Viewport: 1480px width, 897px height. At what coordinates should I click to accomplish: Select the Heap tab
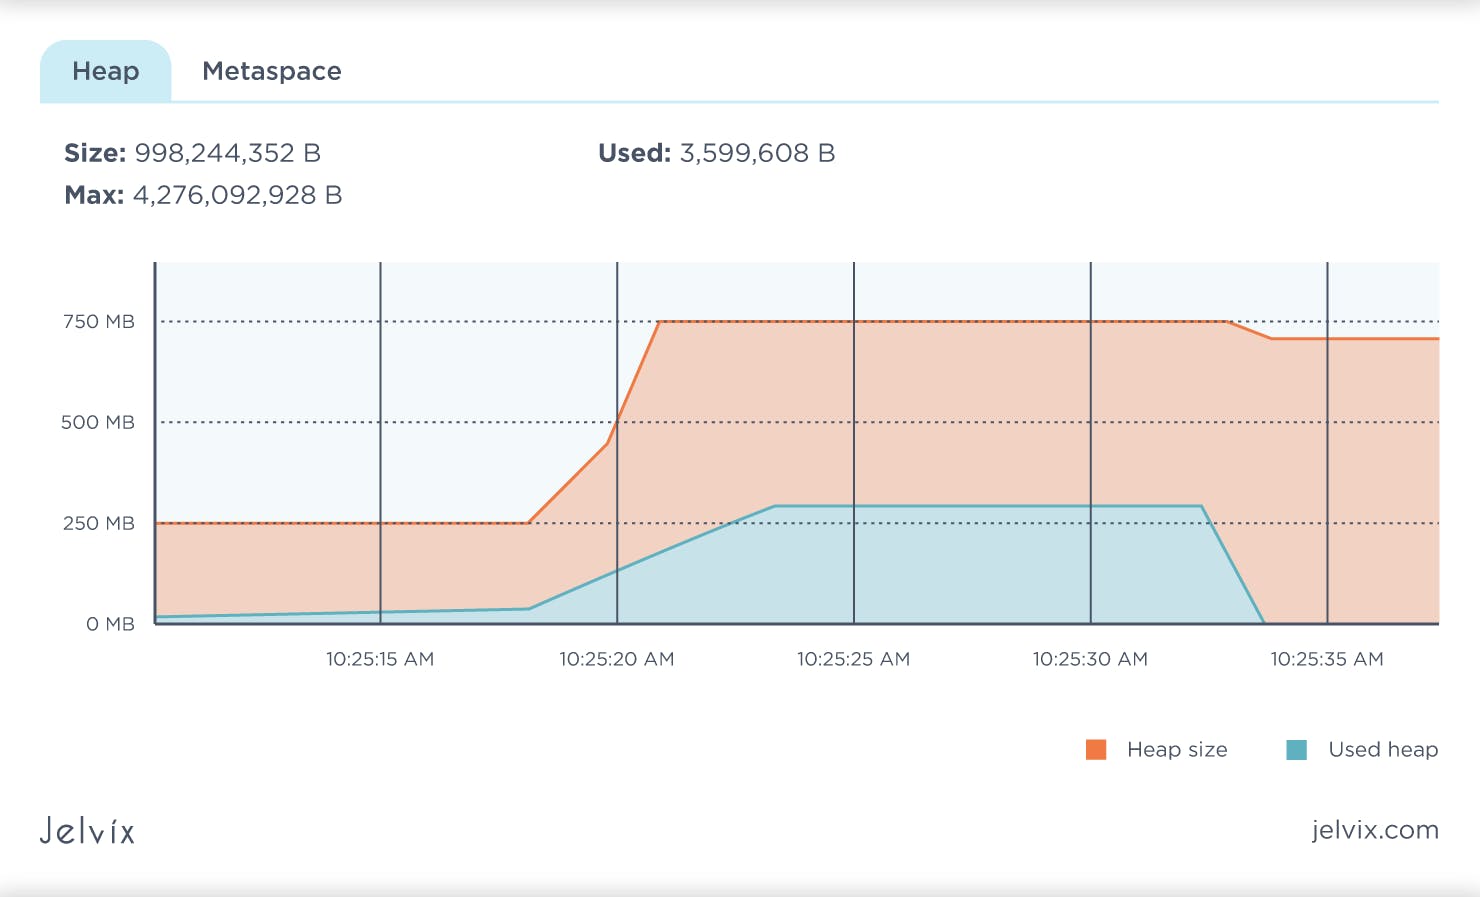coord(106,71)
